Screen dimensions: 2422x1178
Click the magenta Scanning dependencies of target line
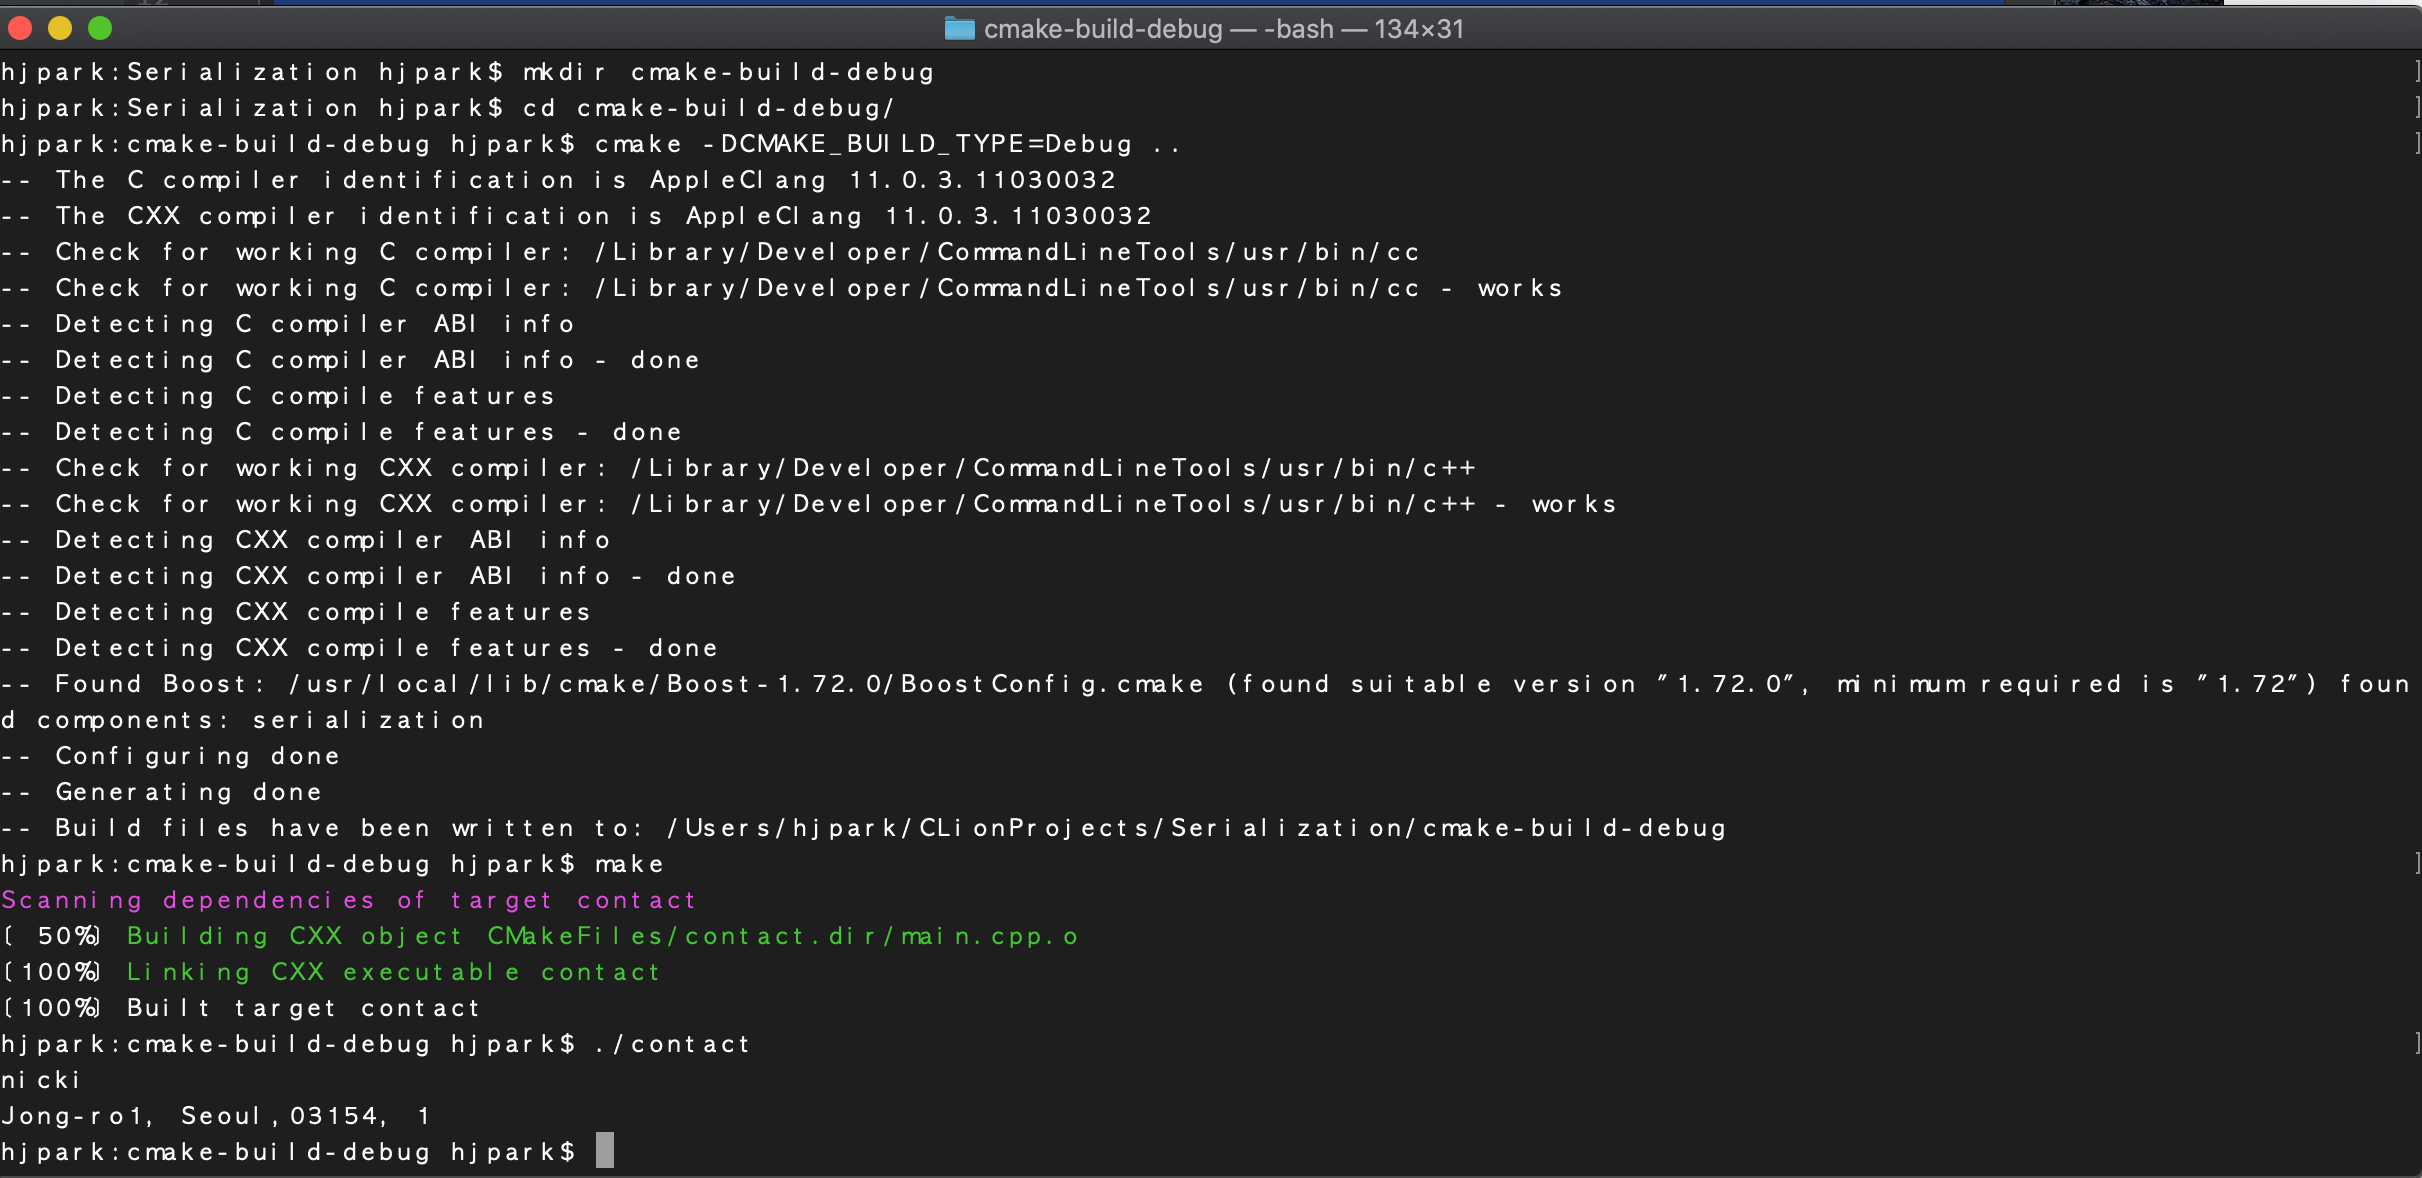coord(348,900)
